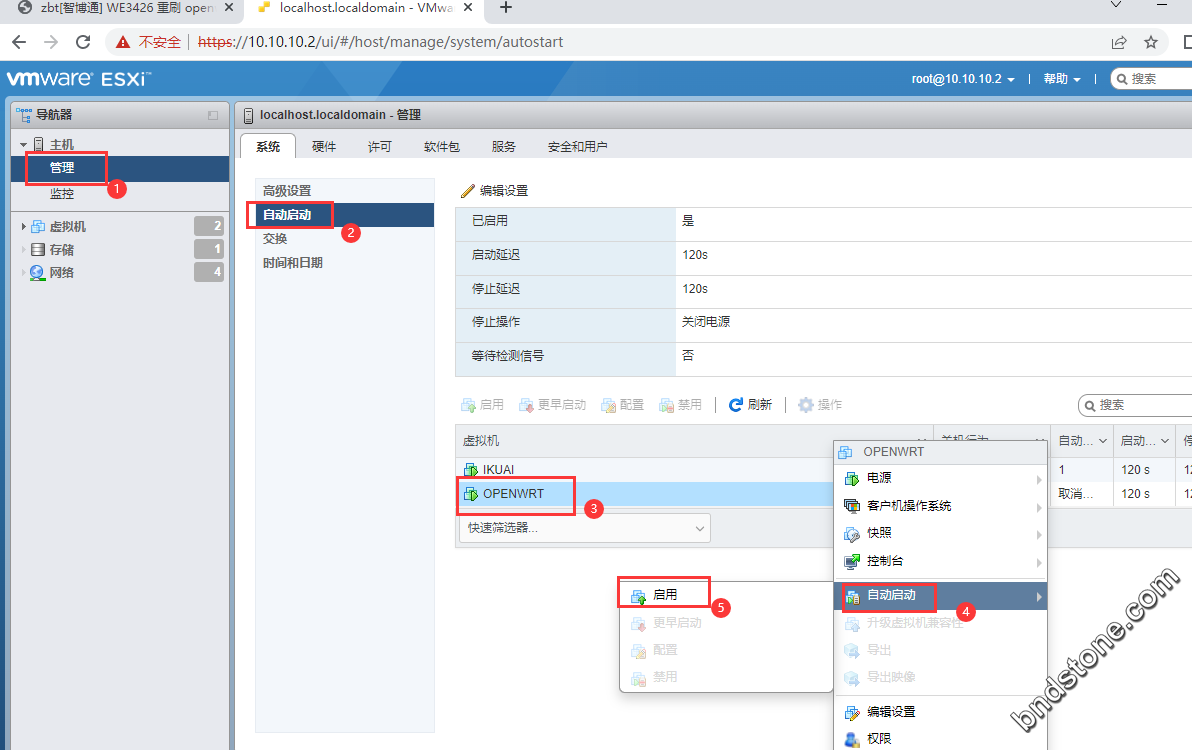Switch to the 软件包 tab
1192x750 pixels.
tap(442, 147)
